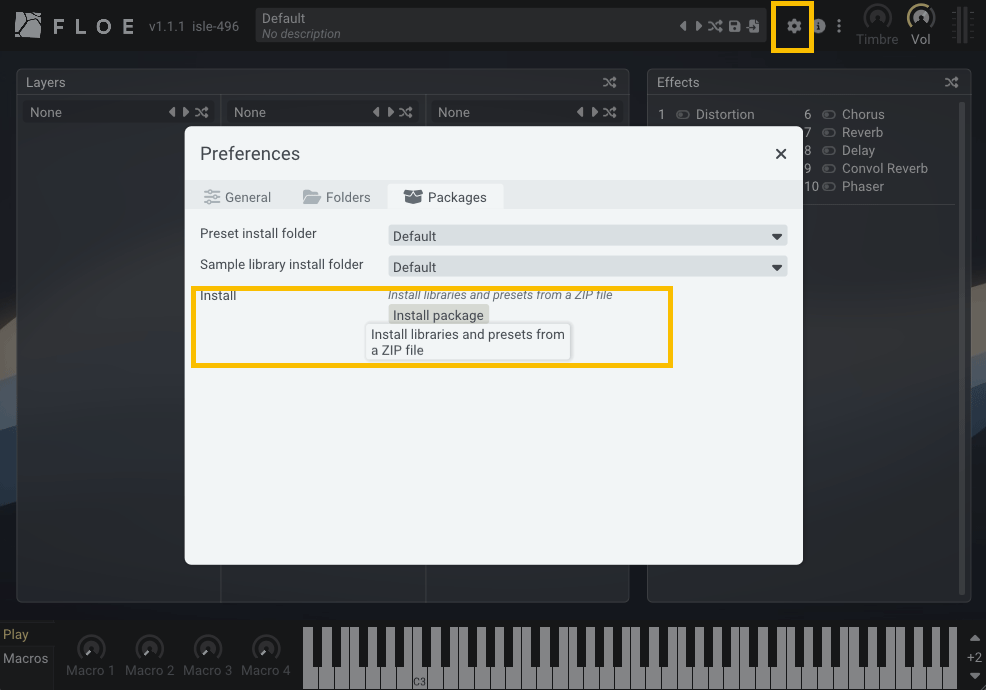Open the first layer's None instrument selector
The image size is (986, 690).
95,113
